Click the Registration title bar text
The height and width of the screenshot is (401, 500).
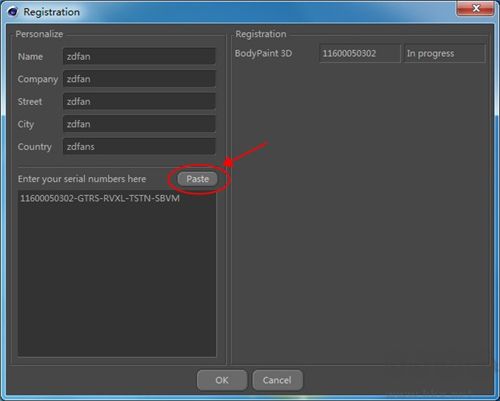(52, 12)
